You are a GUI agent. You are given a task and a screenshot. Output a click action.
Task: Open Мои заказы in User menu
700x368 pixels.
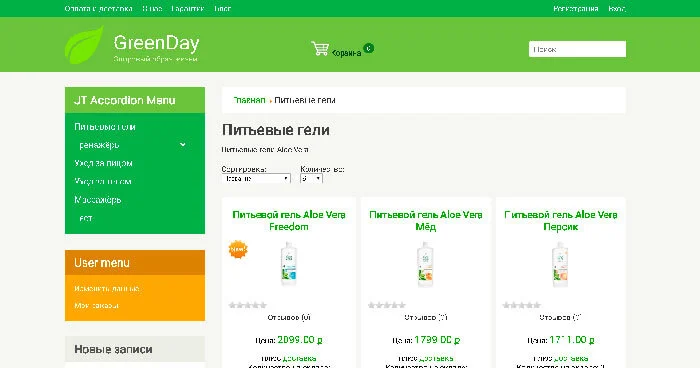96,305
